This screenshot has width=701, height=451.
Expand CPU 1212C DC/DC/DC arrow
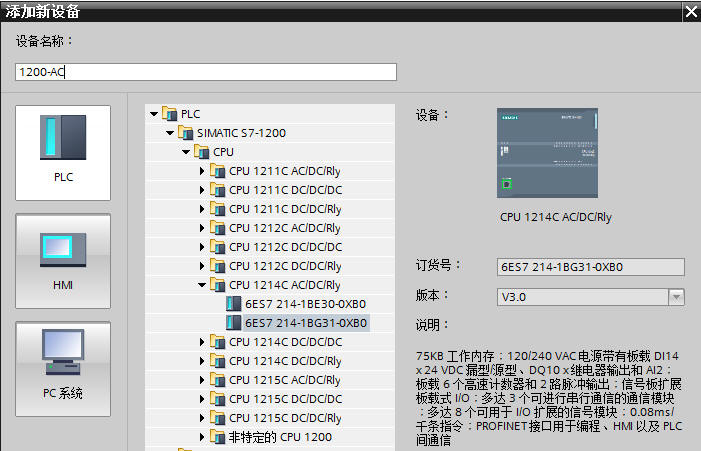tap(202, 247)
